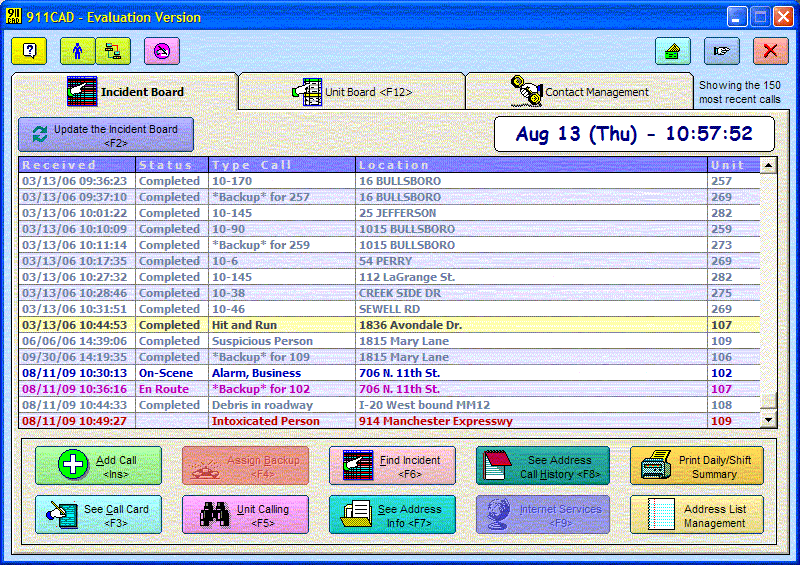
Task: Open the Contact Management tab
Action: [x=579, y=92]
